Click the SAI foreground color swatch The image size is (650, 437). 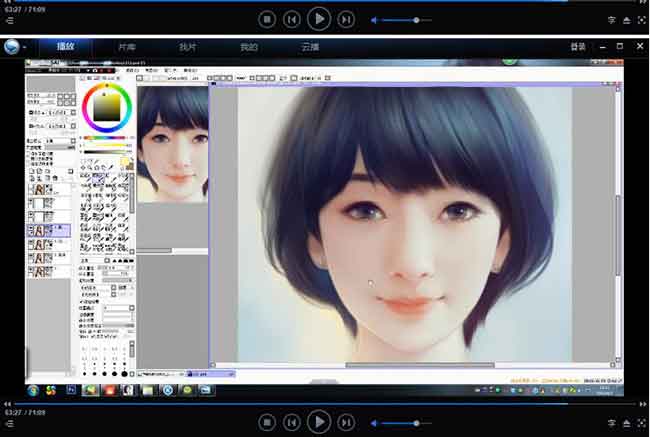124,161
